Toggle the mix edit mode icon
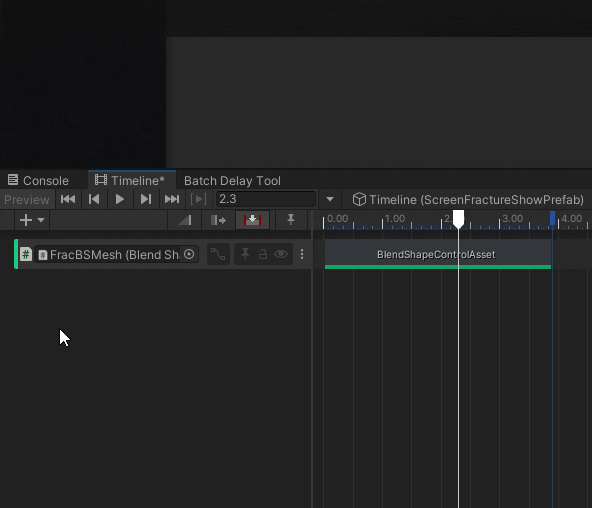Image resolution: width=592 pixels, height=508 pixels. 185,220
